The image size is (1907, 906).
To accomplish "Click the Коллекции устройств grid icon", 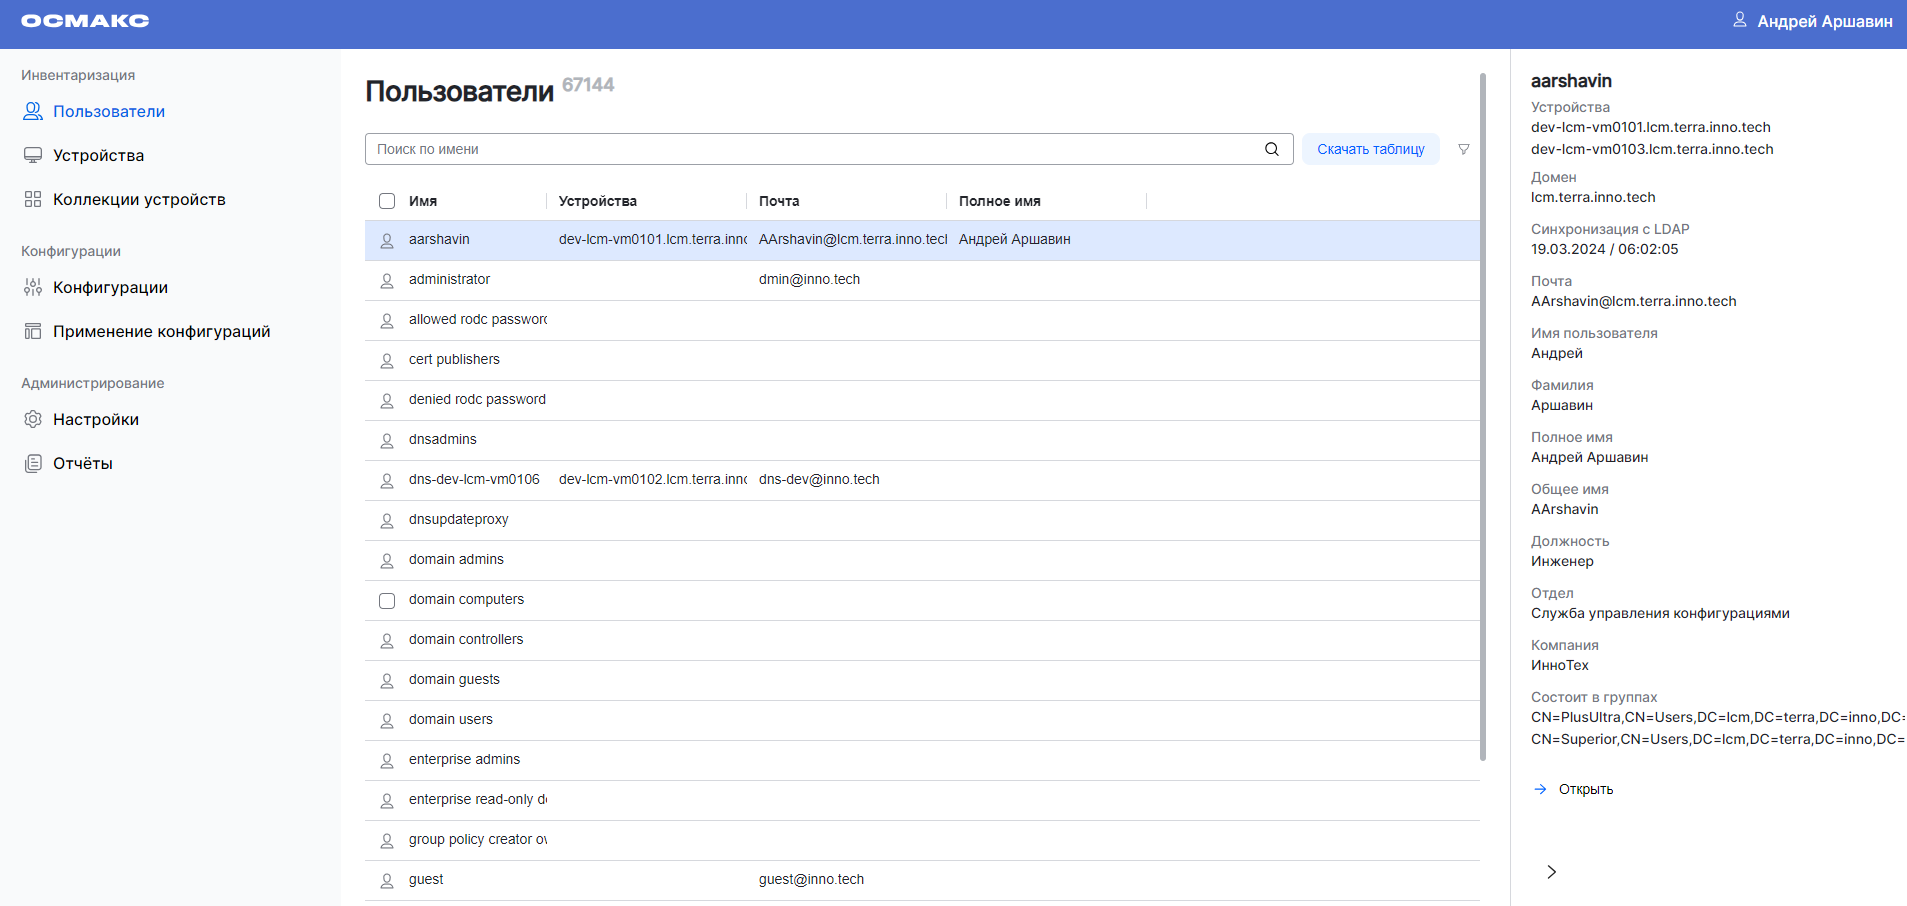I will pyautogui.click(x=33, y=199).
